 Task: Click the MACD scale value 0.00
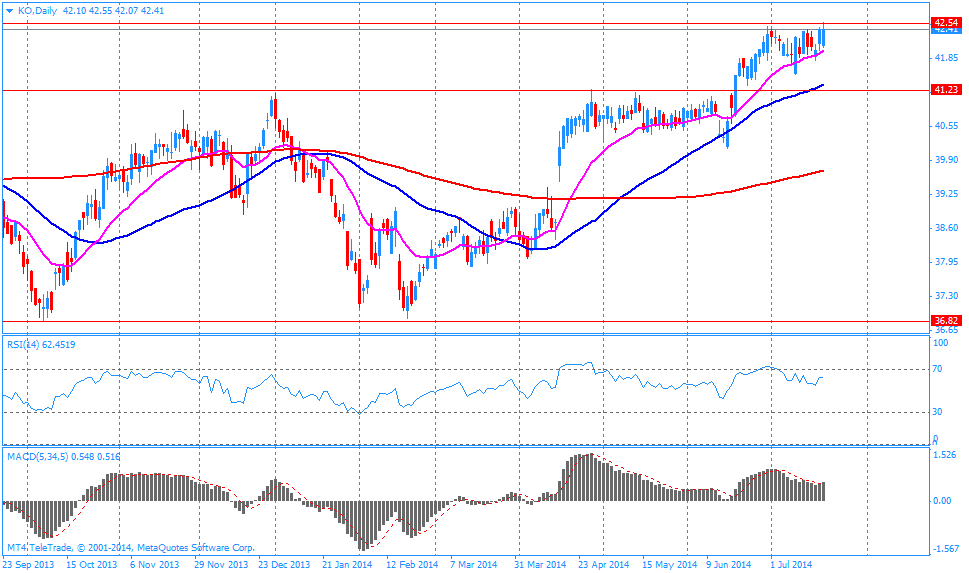[942, 500]
